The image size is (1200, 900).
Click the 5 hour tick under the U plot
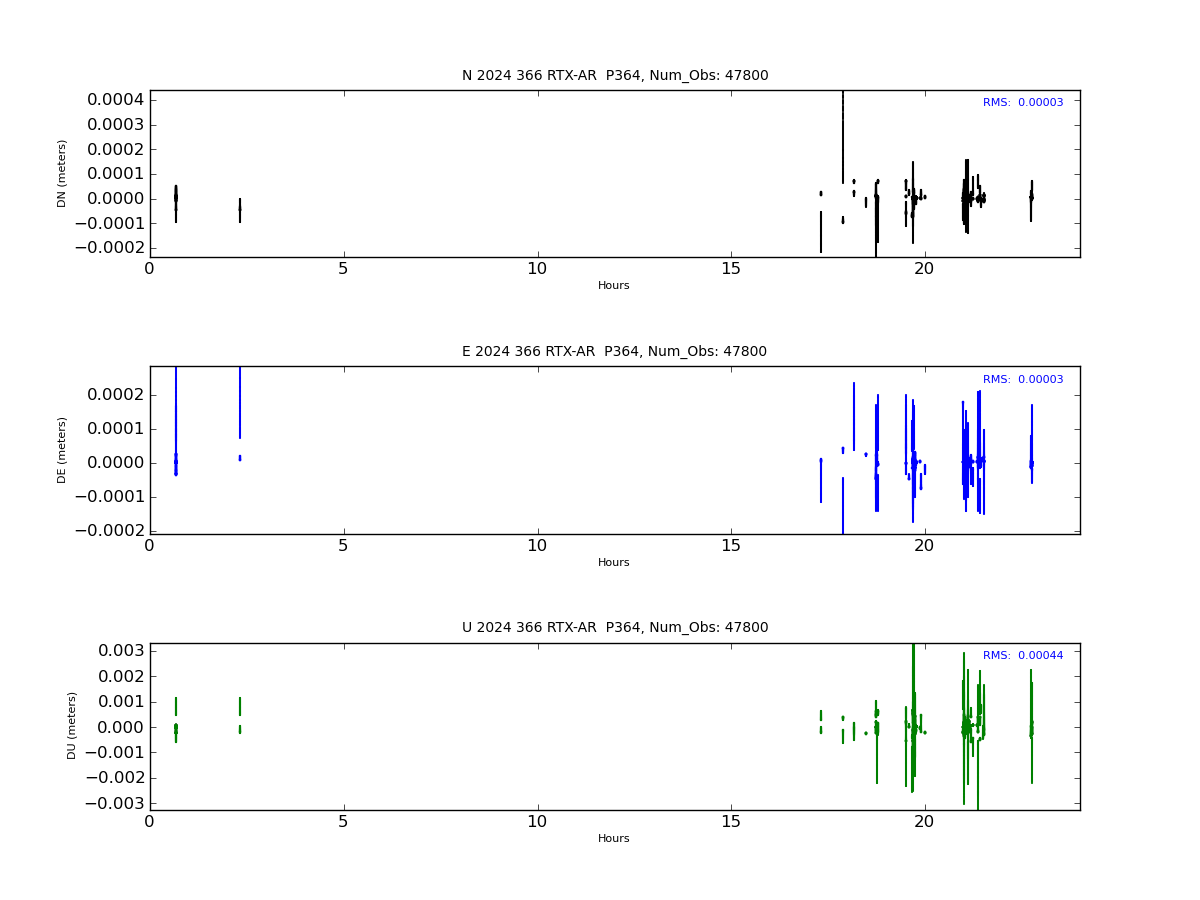click(x=343, y=822)
